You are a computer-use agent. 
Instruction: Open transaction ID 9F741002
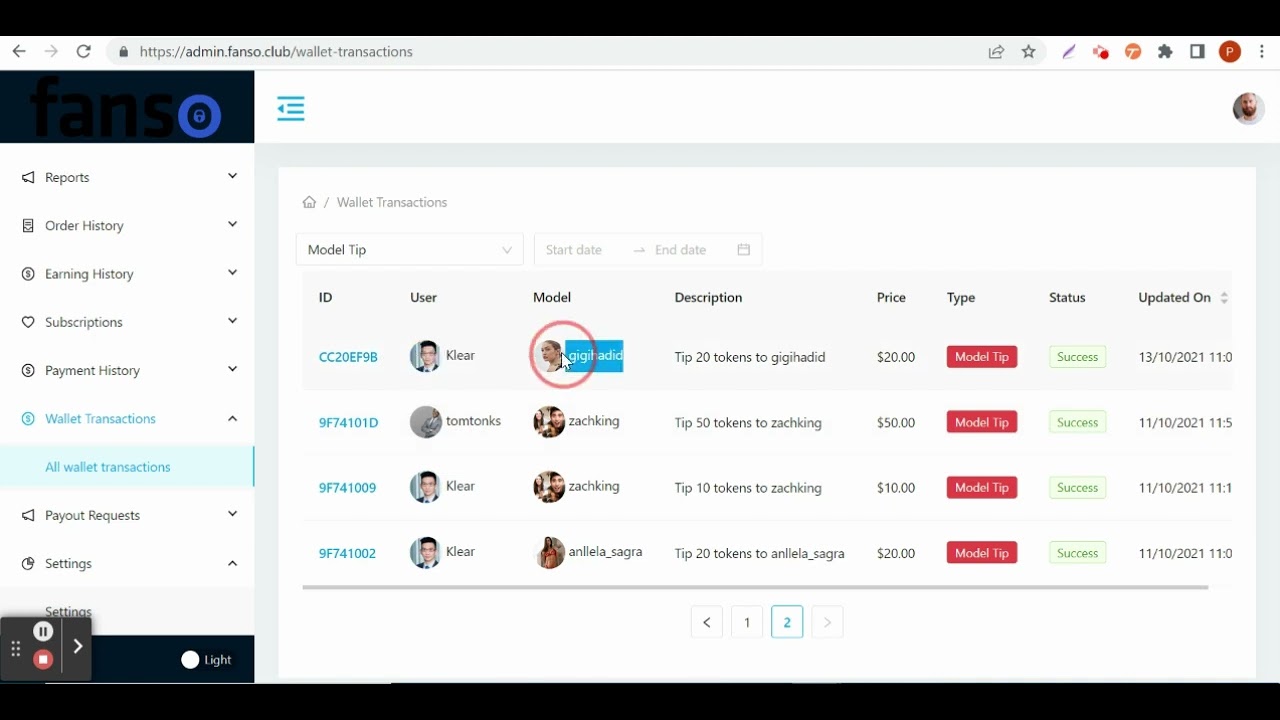tap(347, 553)
